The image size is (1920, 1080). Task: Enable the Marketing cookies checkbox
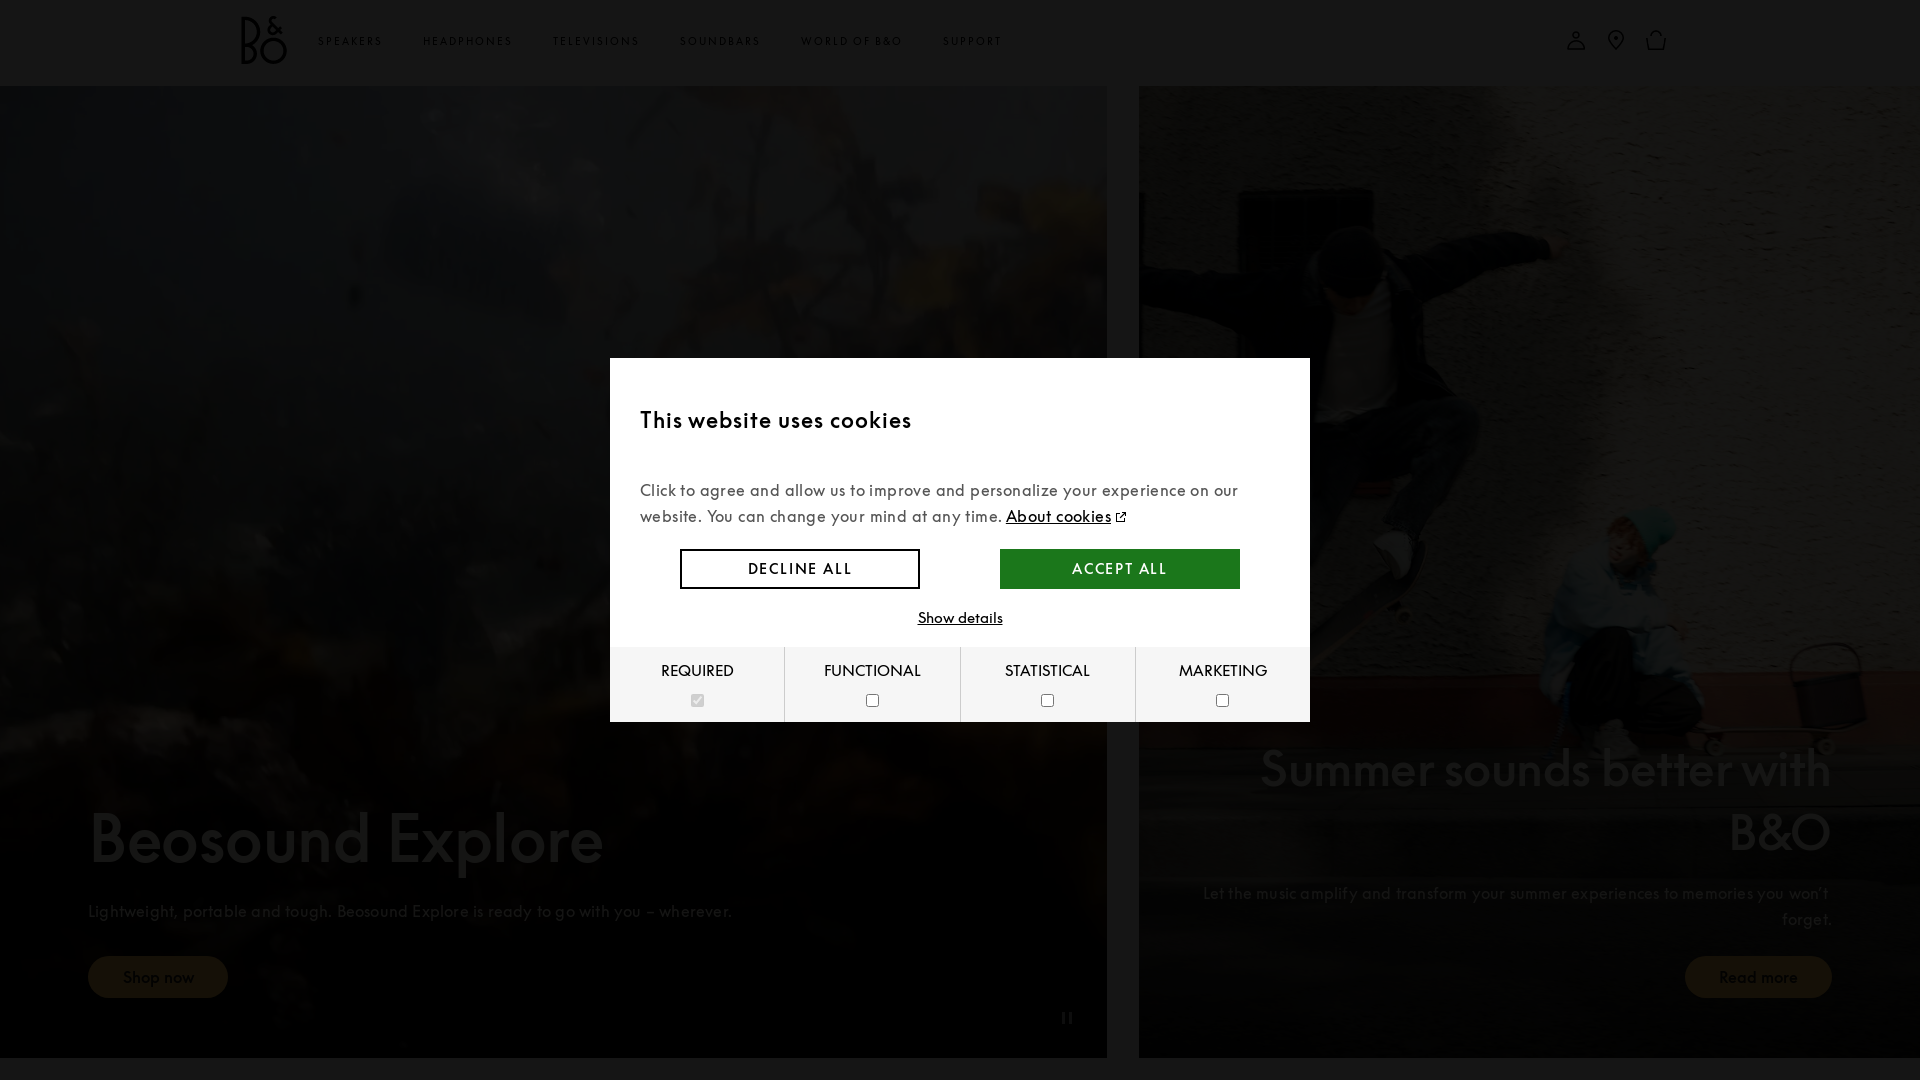[1222, 701]
